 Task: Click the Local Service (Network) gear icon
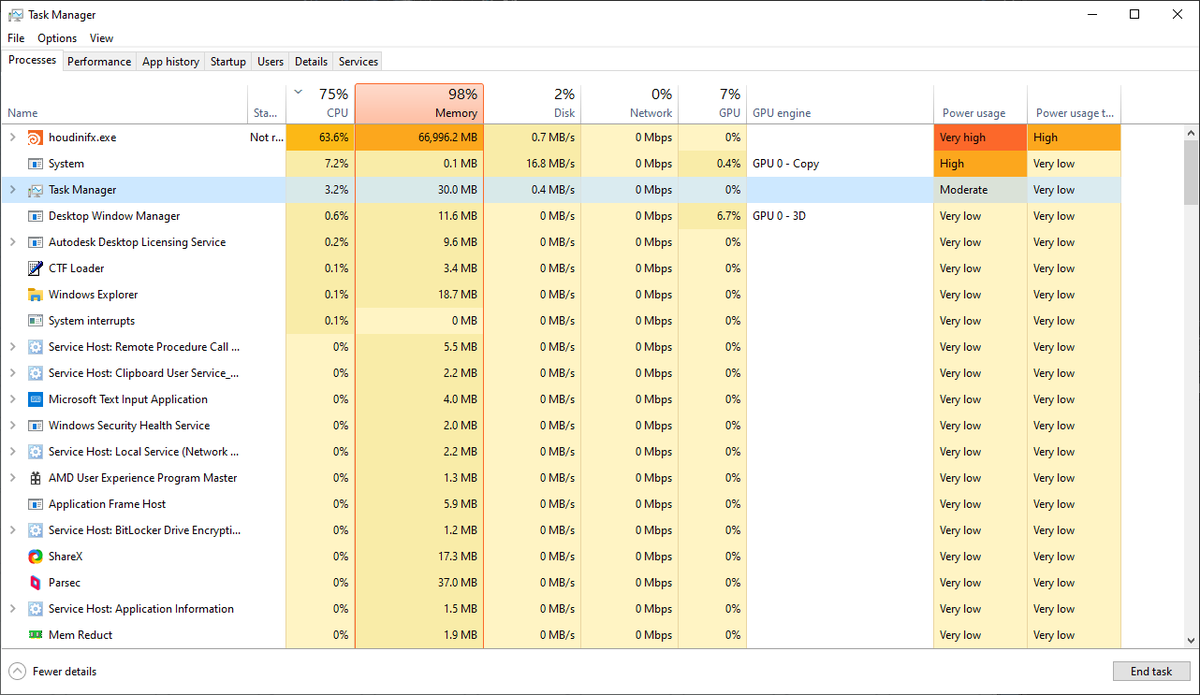[35, 452]
